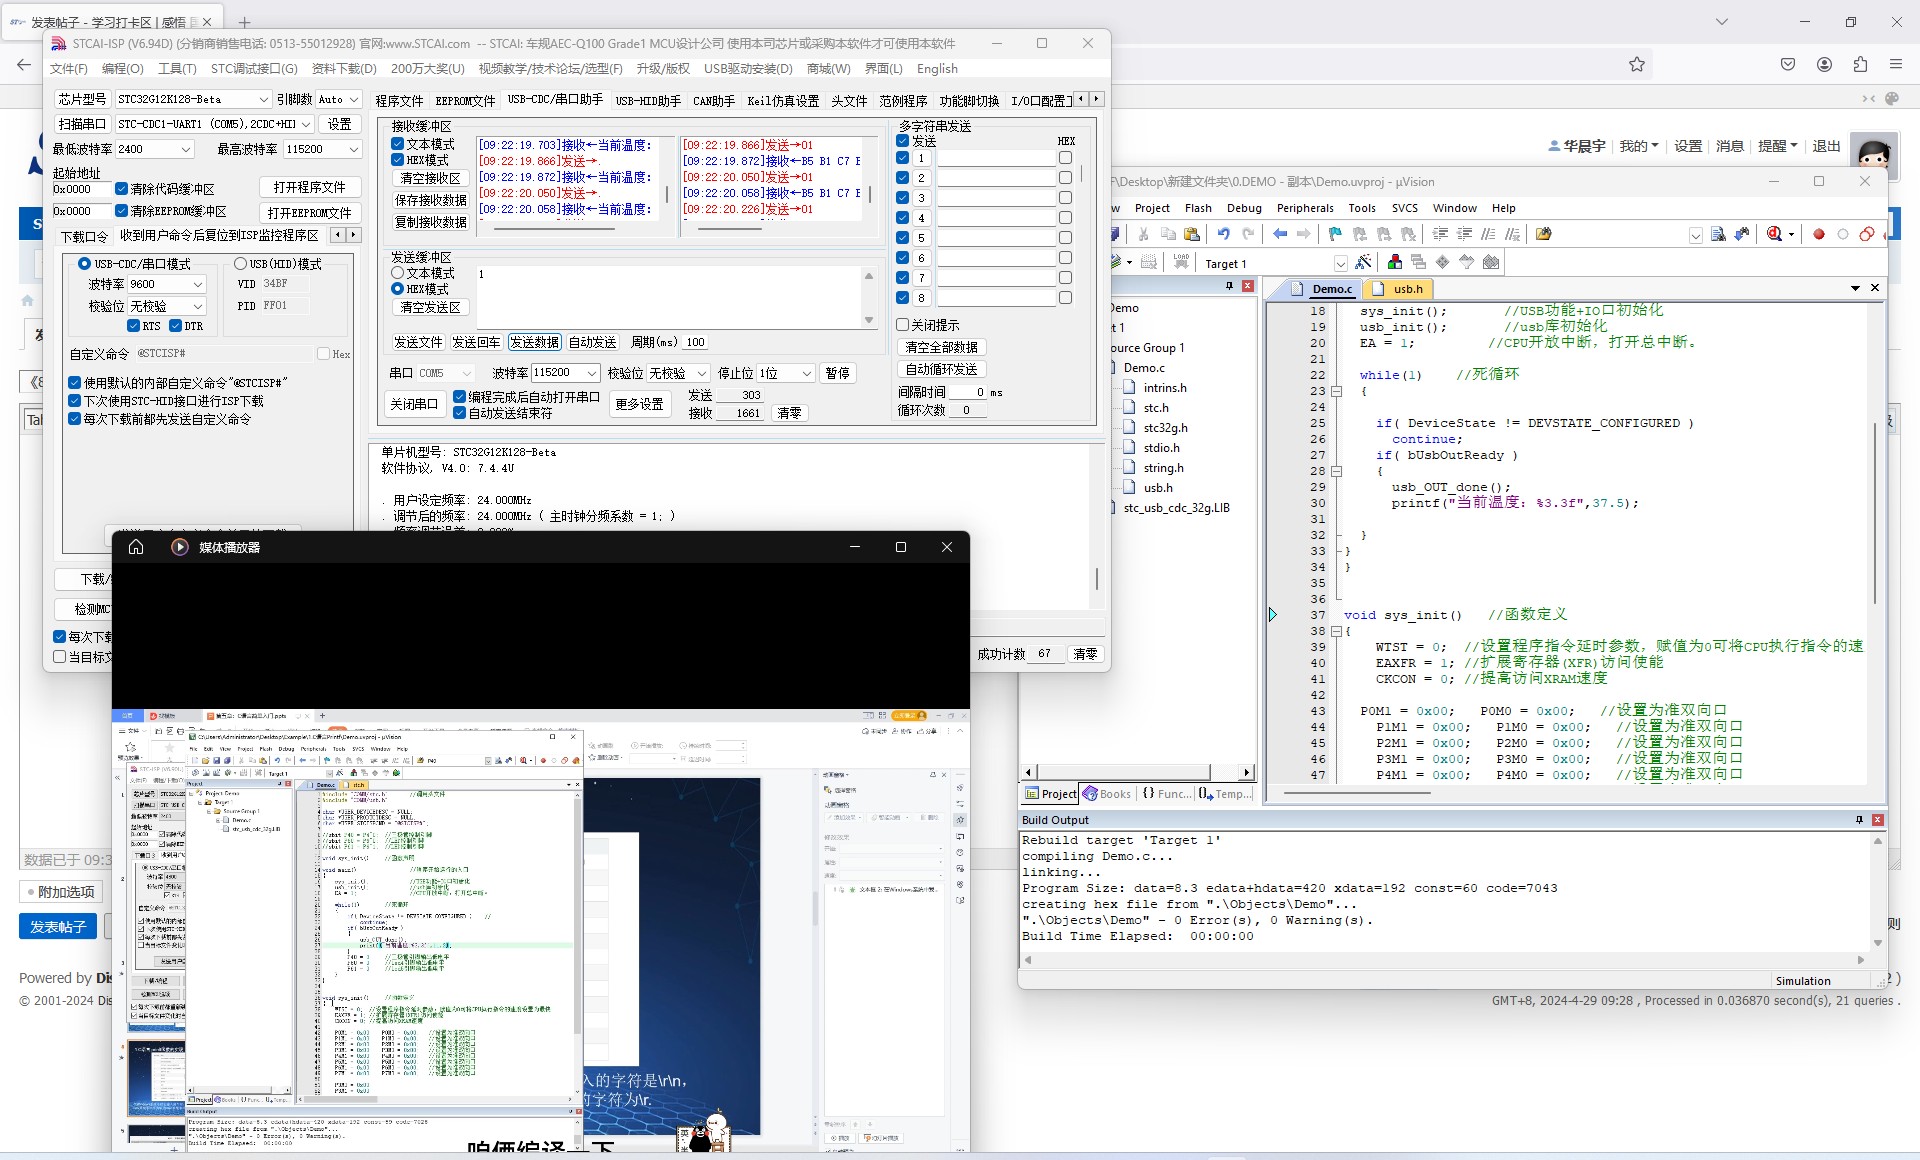This screenshot has width=1920, height=1160.
Task: Close µVision Project panel with red X
Action: pyautogui.click(x=1248, y=286)
